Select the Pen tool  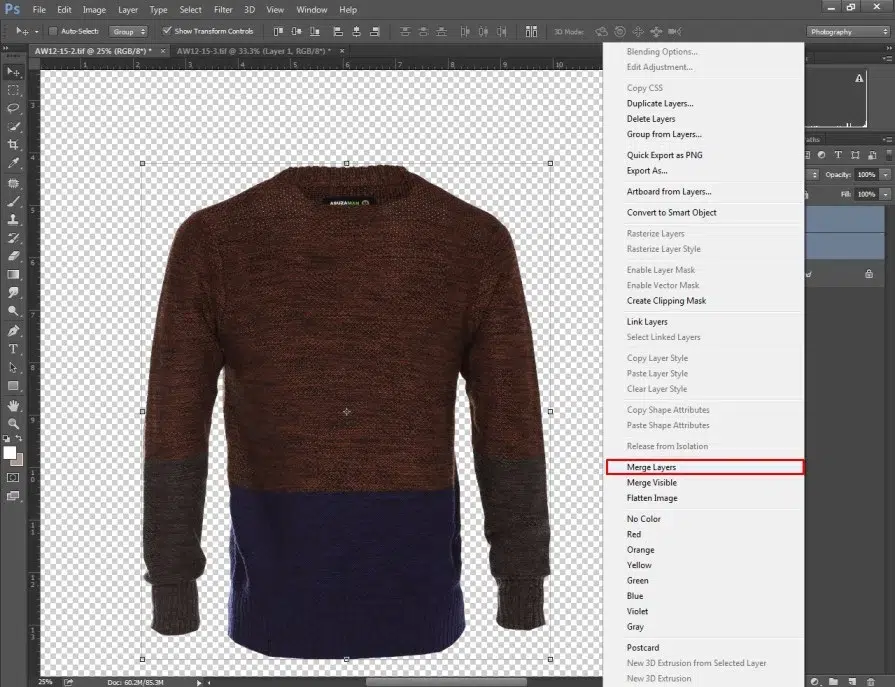point(13,330)
